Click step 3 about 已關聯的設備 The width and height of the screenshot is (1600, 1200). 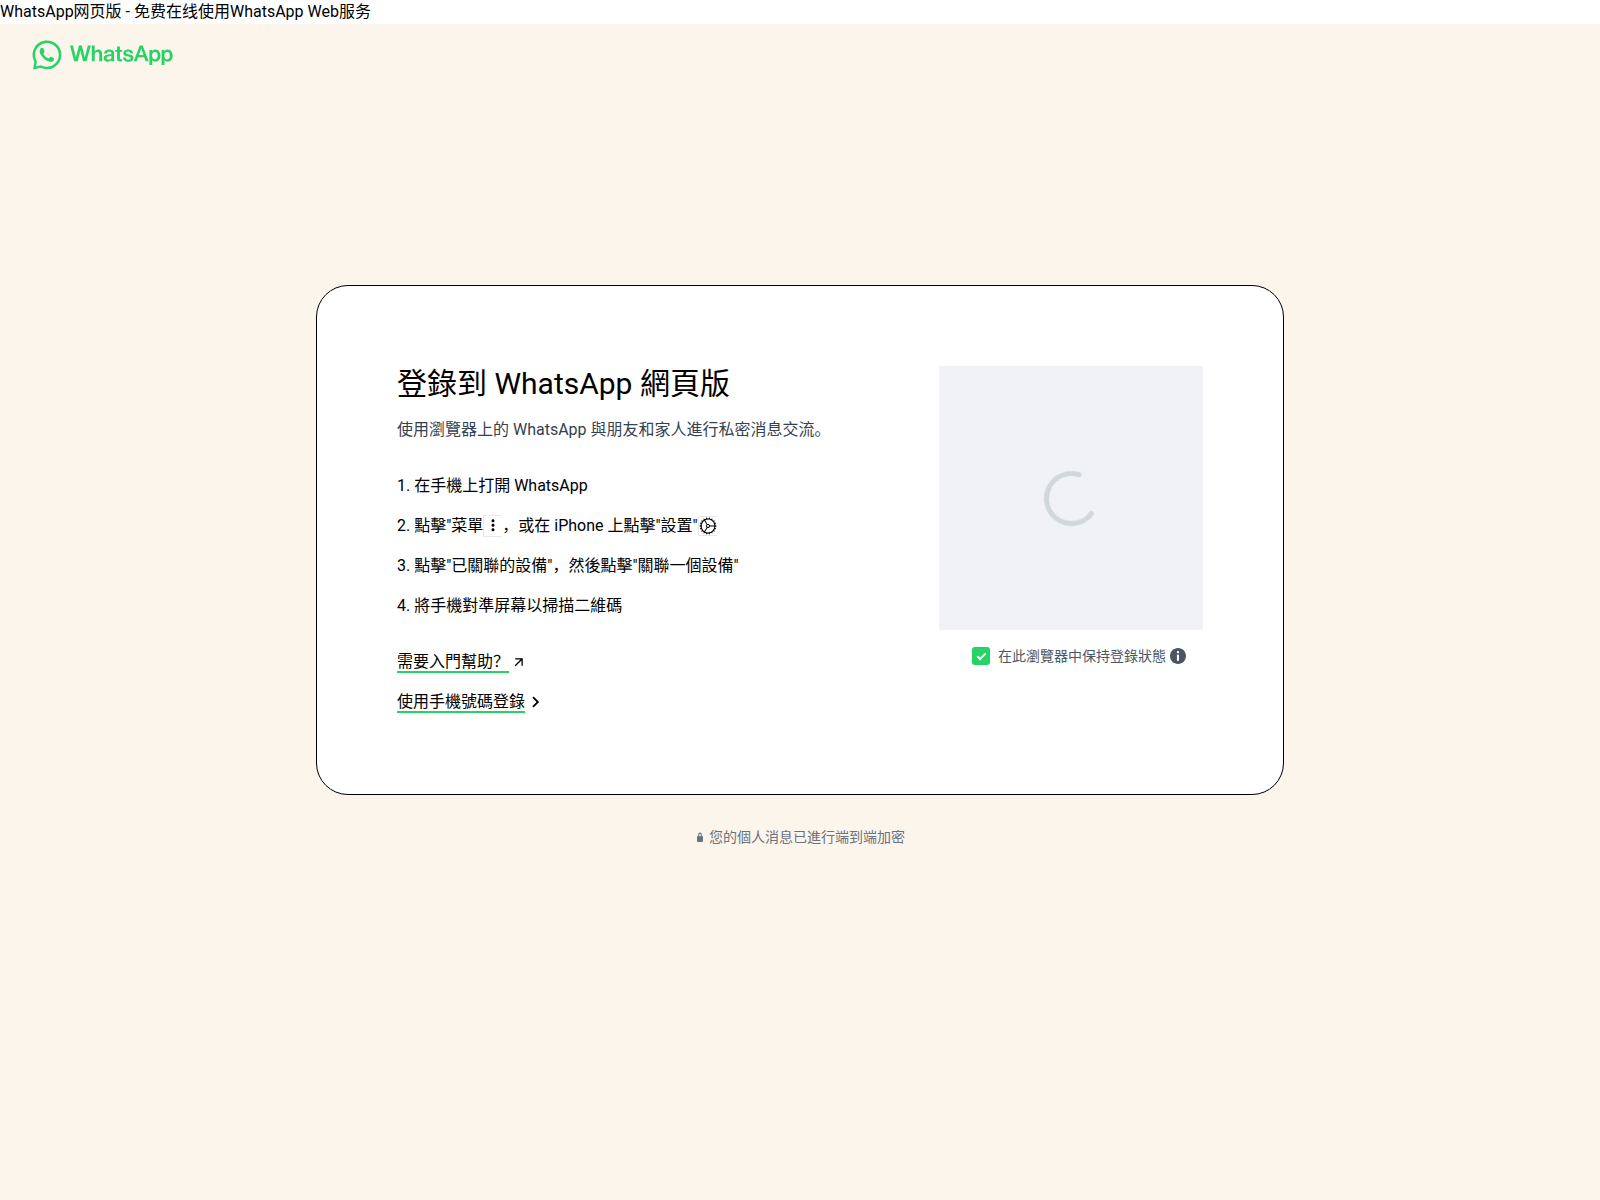(567, 565)
